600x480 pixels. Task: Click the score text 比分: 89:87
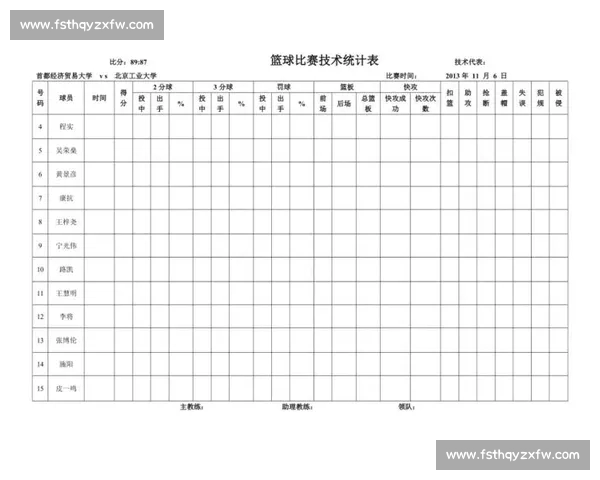(x=128, y=62)
